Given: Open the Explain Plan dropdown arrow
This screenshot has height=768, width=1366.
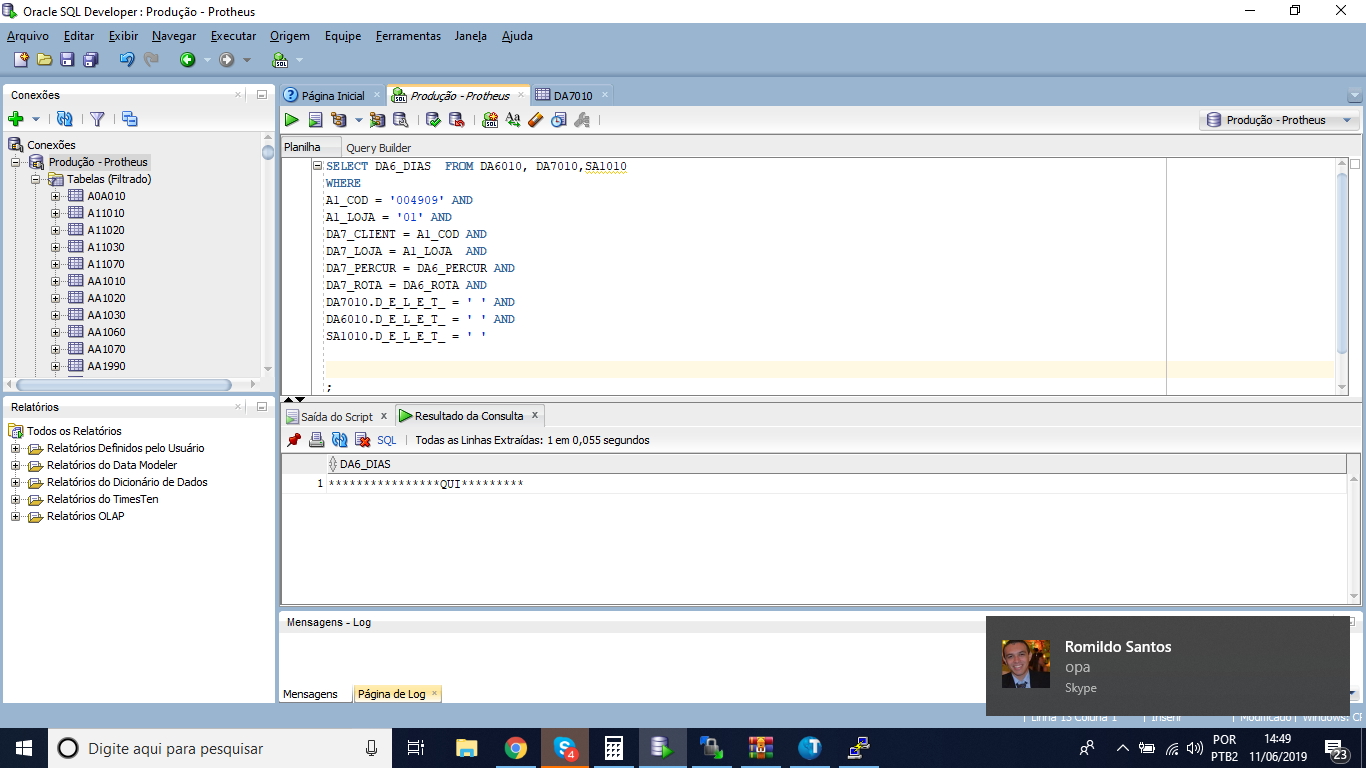Looking at the screenshot, I should pyautogui.click(x=358, y=120).
